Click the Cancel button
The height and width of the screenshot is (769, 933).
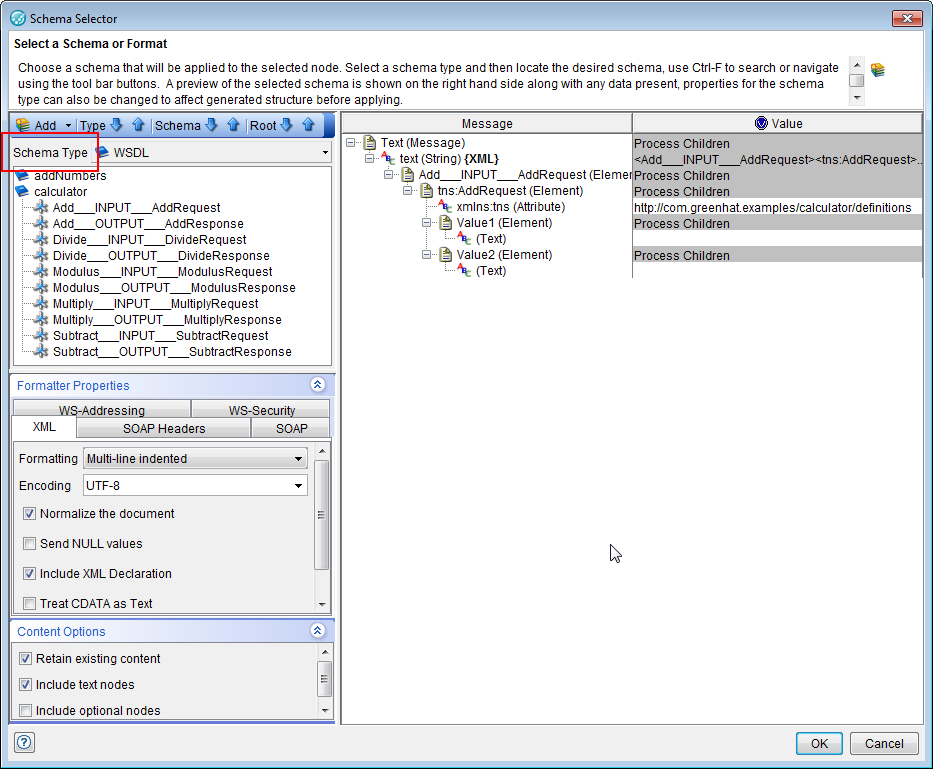pos(884,743)
